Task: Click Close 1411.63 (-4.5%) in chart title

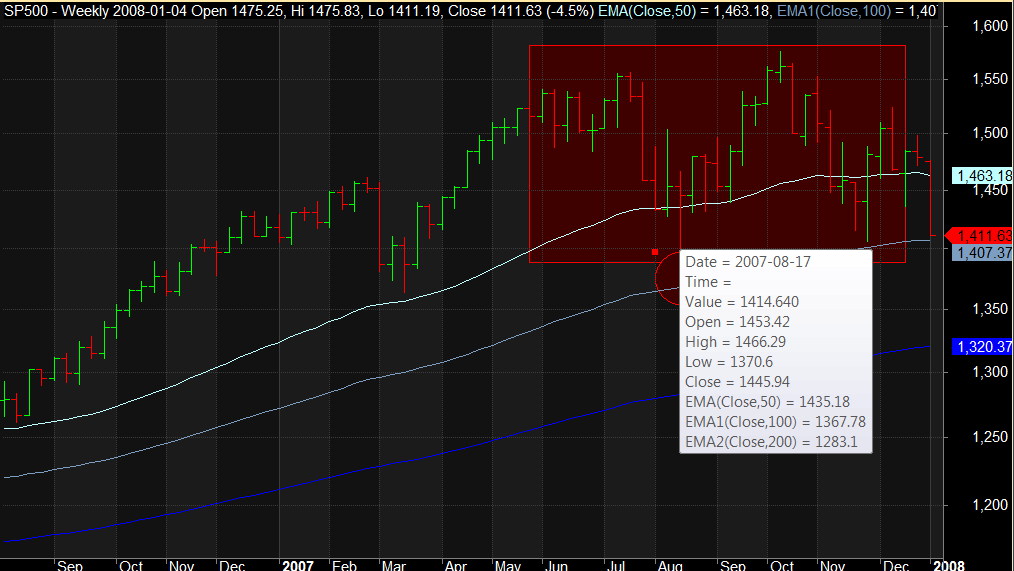Action: (x=520, y=10)
